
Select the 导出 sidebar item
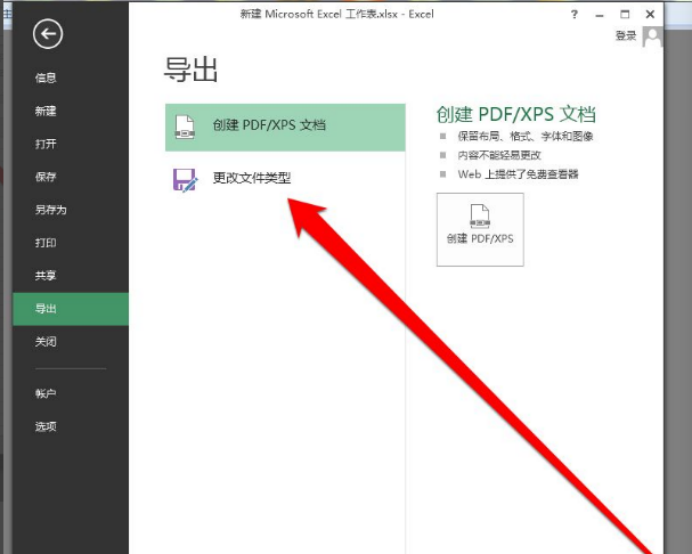[71, 309]
